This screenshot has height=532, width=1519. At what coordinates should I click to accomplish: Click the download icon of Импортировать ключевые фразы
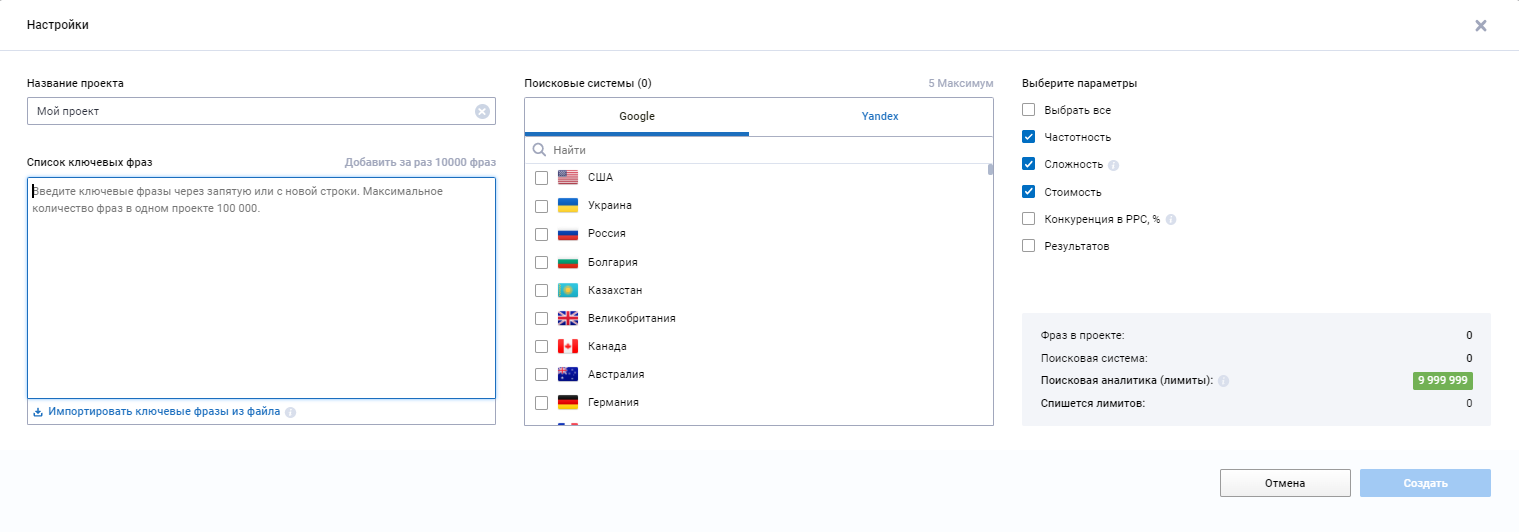tap(38, 411)
